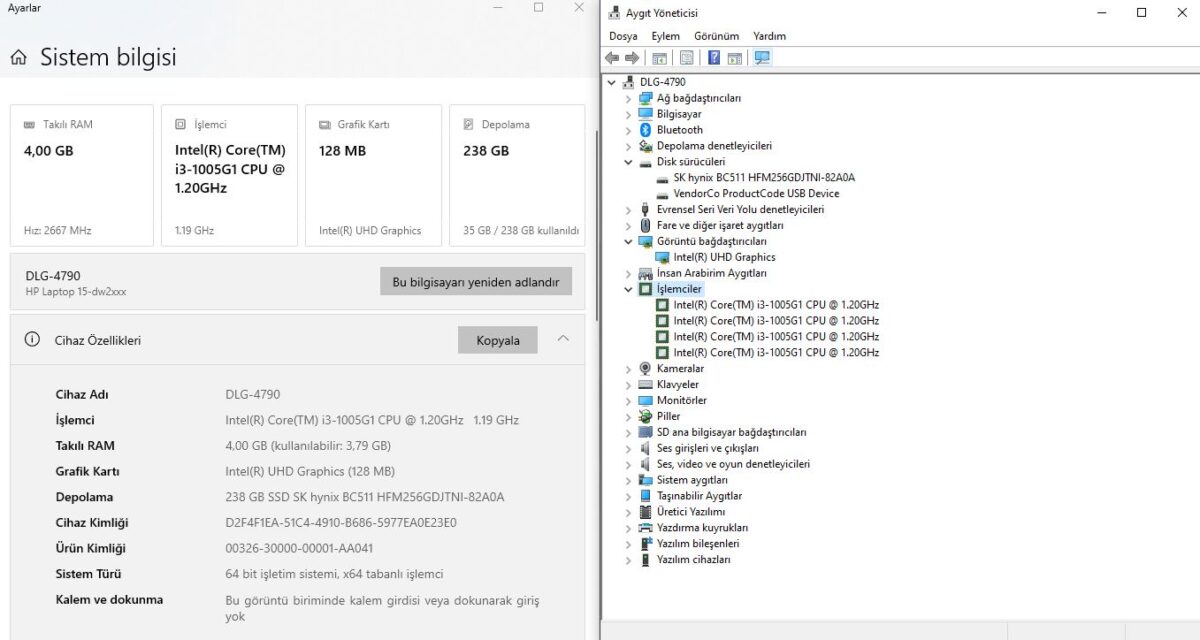Click the Properties toolbar icon in Device Manager
The height and width of the screenshot is (640, 1200).
(x=686, y=58)
